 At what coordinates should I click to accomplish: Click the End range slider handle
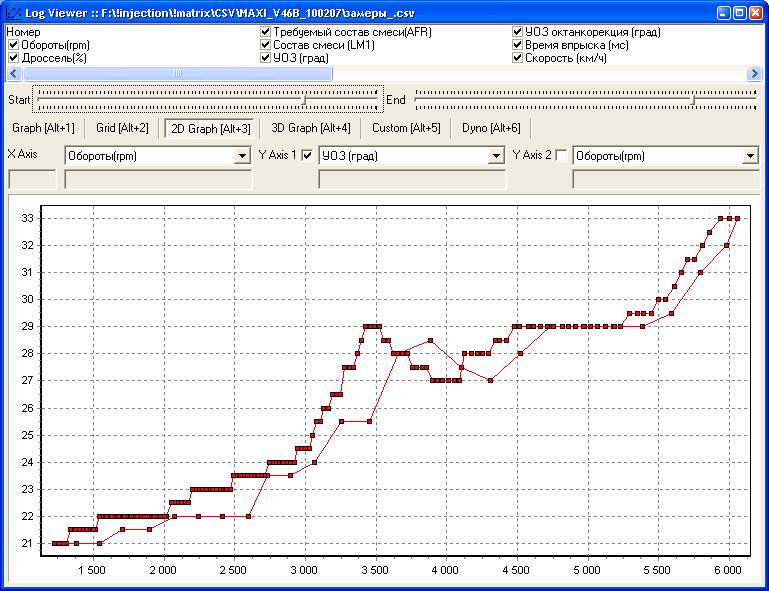click(x=694, y=99)
